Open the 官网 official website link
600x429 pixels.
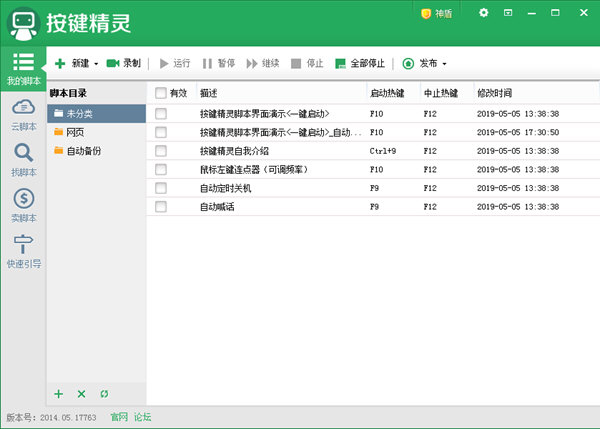click(x=119, y=417)
